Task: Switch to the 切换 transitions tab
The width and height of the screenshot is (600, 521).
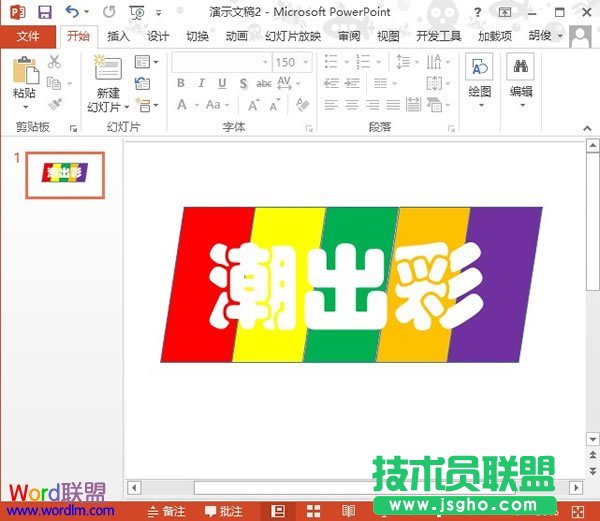Action: coord(197,36)
